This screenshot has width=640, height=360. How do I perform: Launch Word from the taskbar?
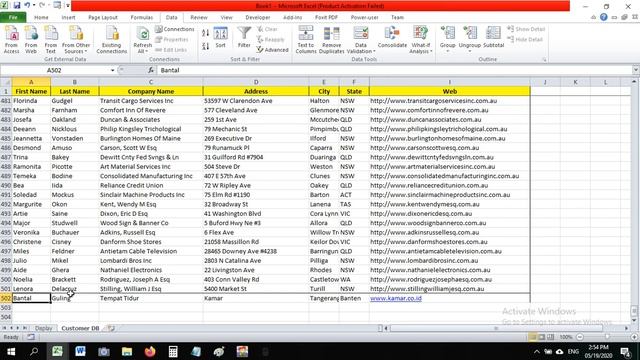80,351
